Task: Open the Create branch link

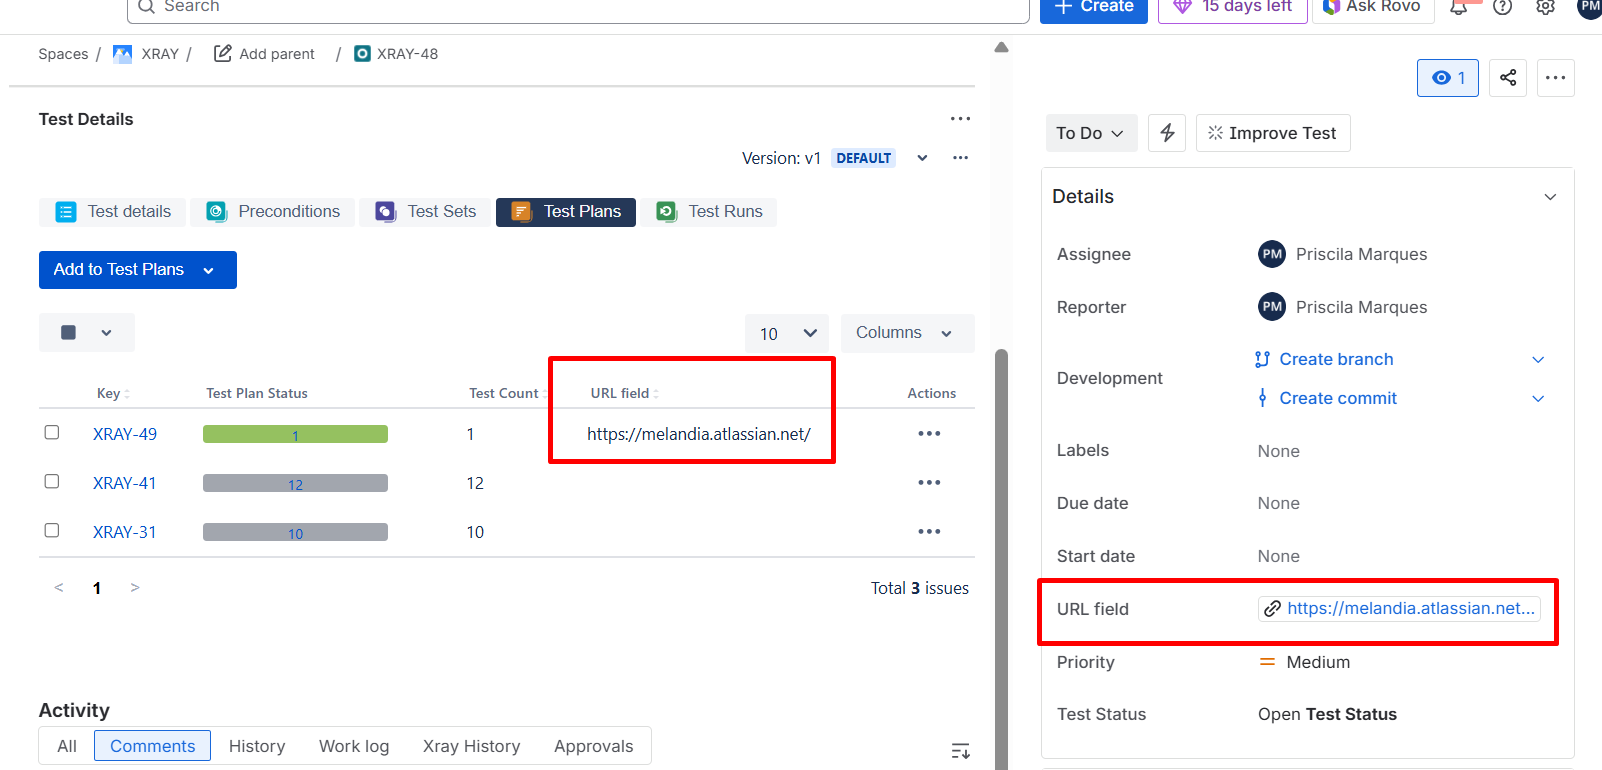Action: pos(1336,359)
